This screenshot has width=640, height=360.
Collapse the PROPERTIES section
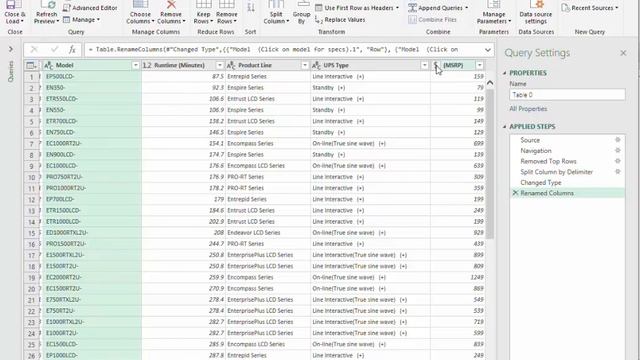(x=504, y=73)
